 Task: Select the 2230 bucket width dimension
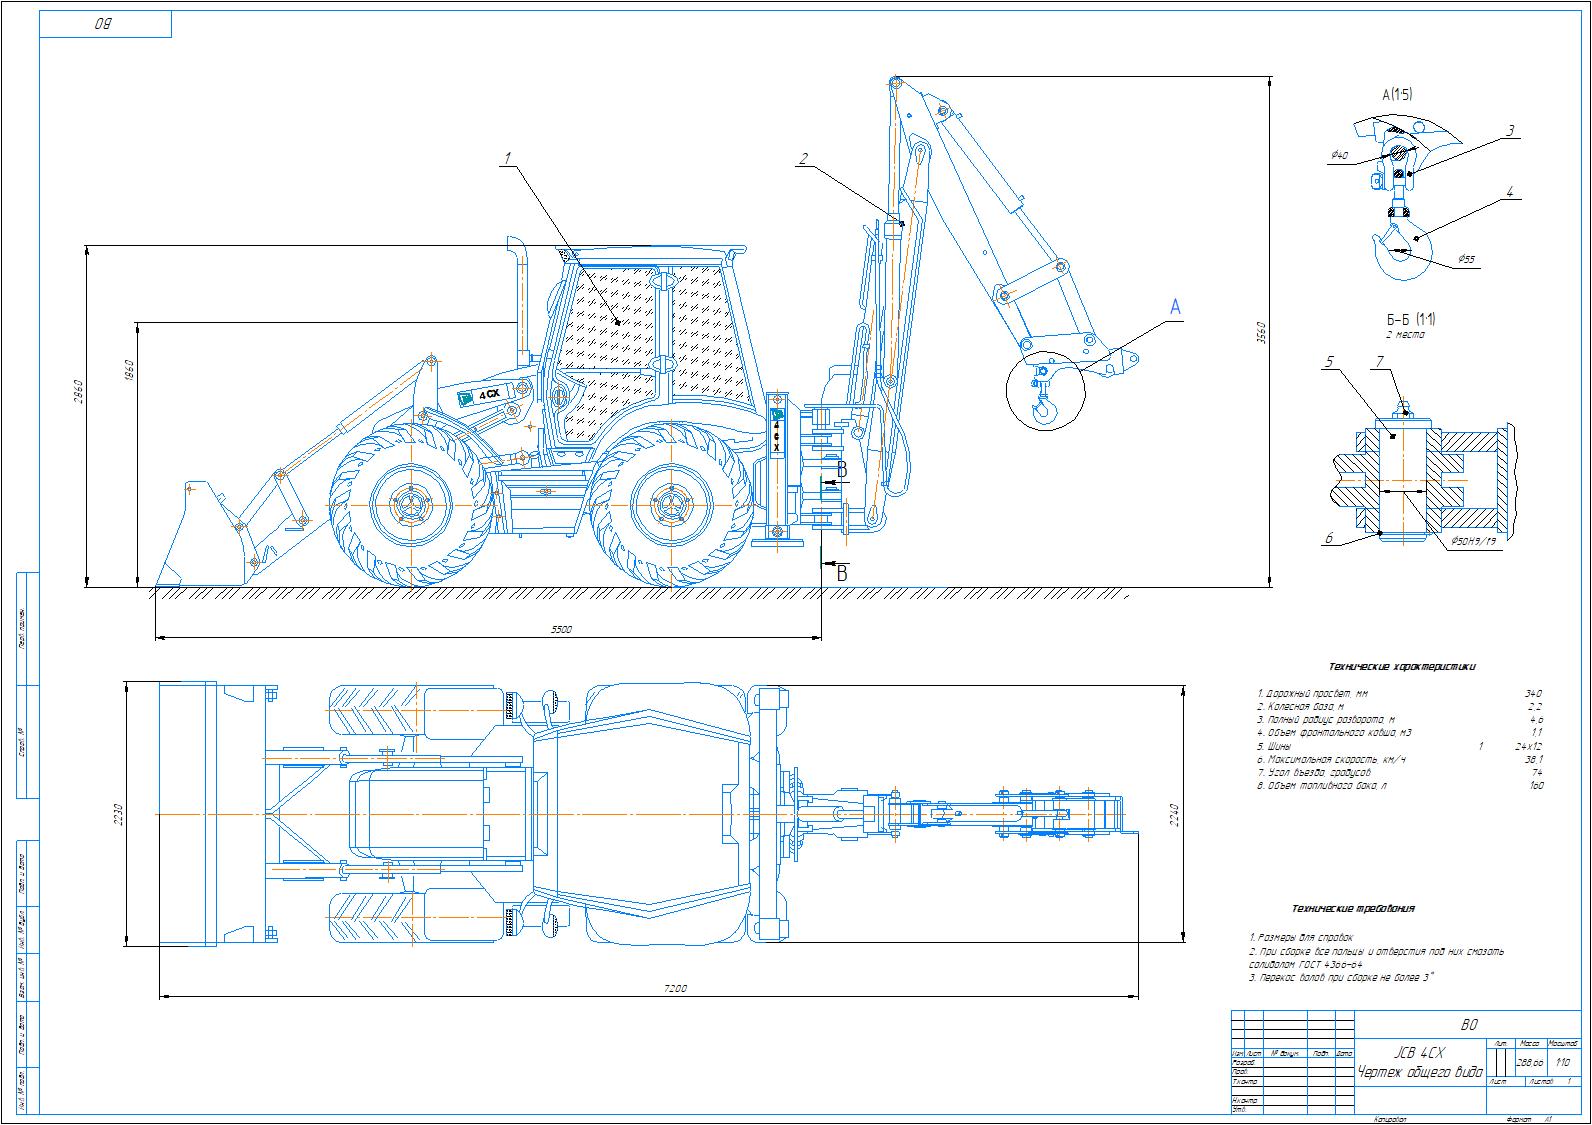tap(118, 813)
